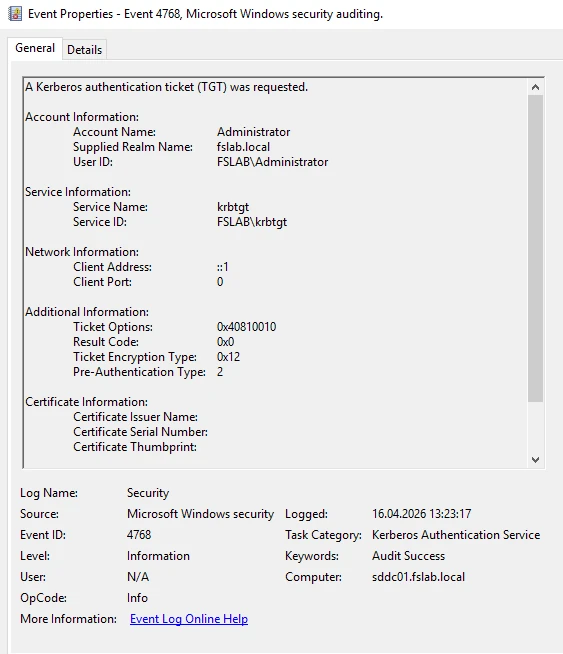Click the Supplied Realm Name fslab.local
This screenshot has height=654, width=563.
pos(243,147)
